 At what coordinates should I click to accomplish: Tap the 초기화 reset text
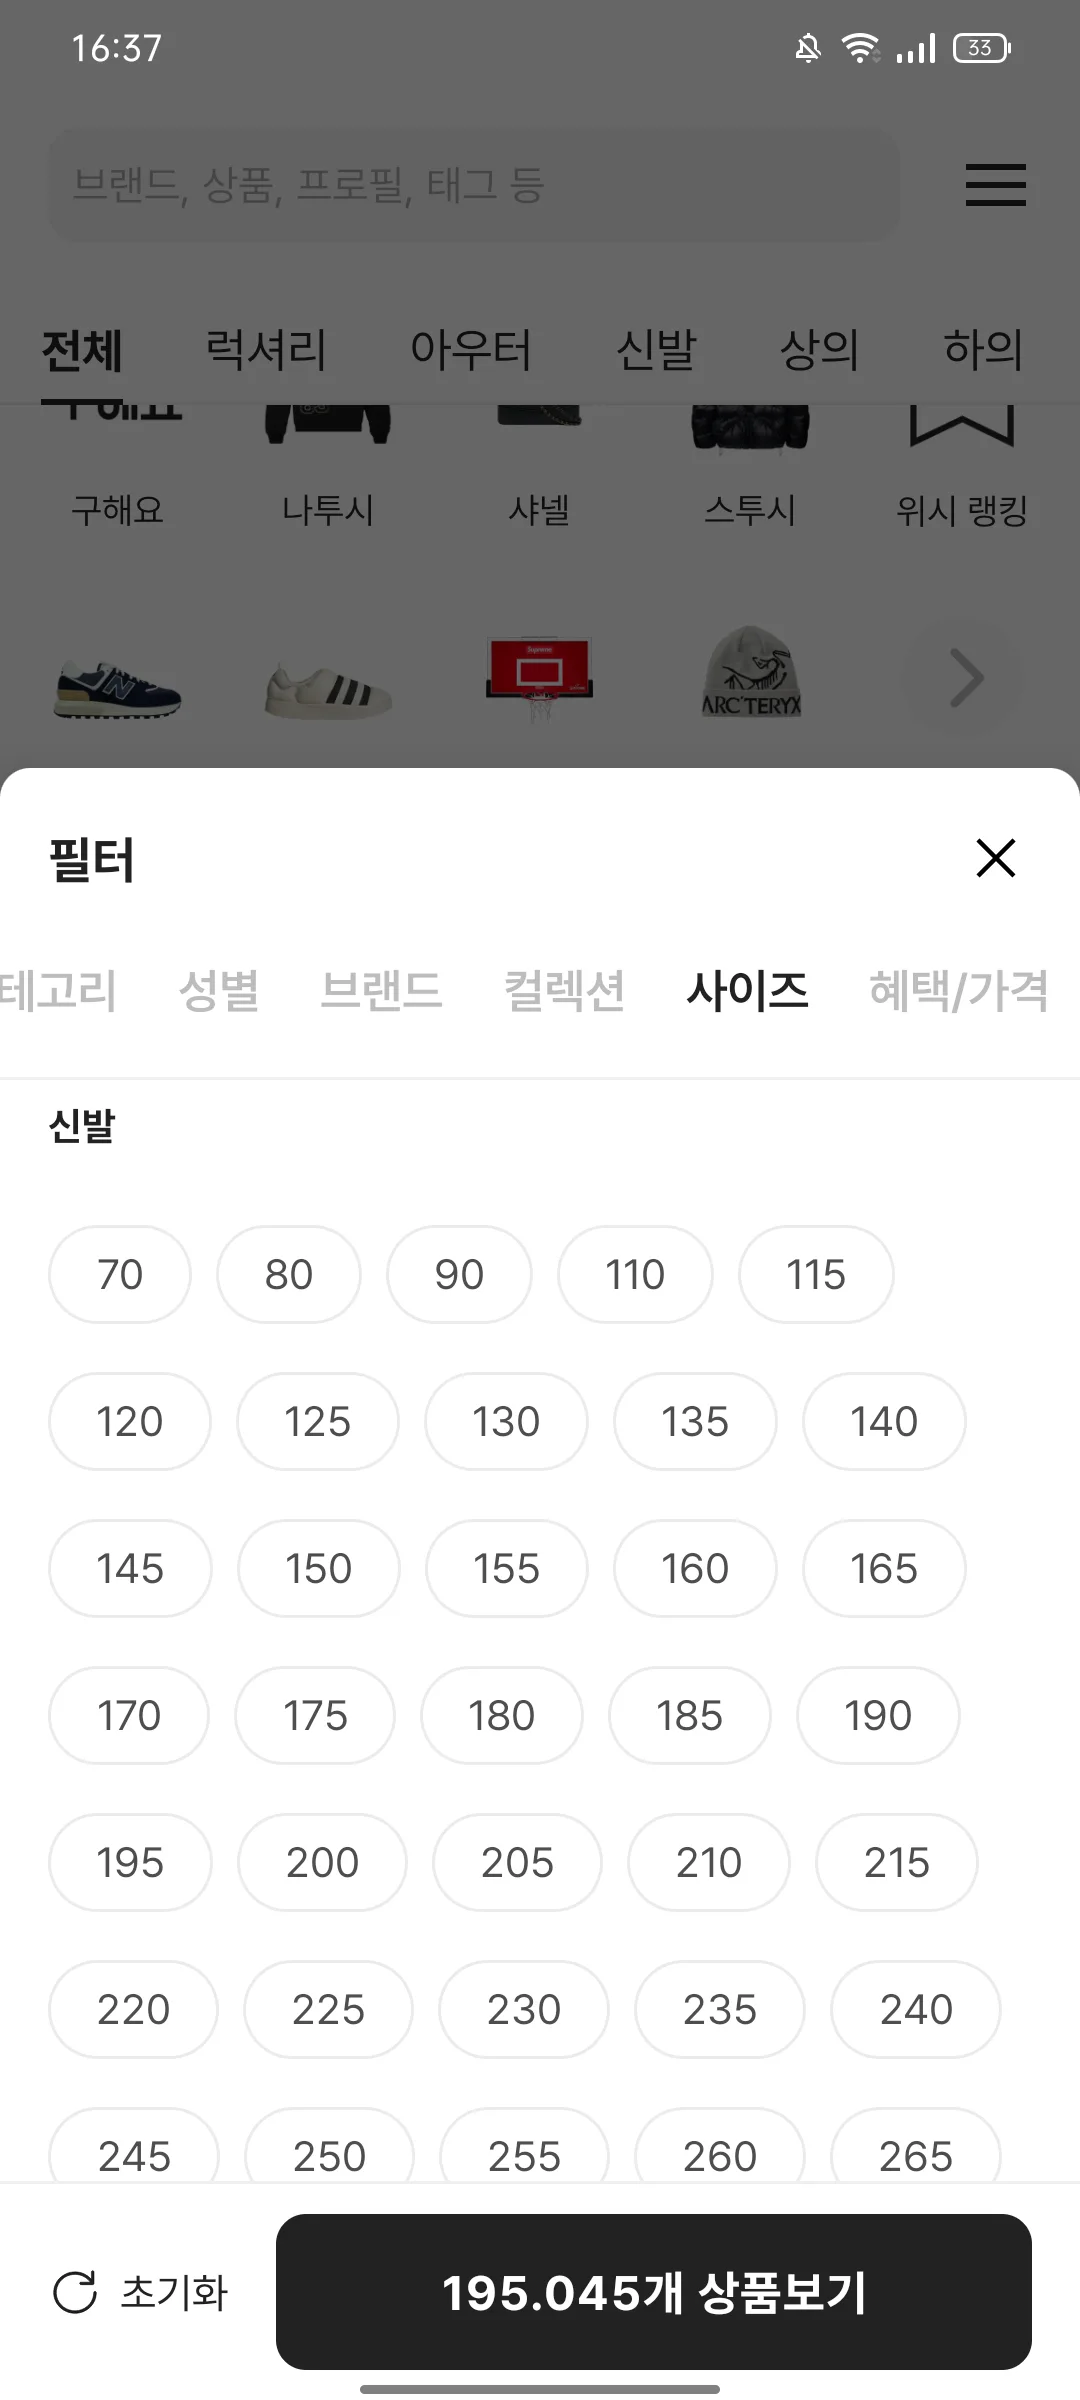click(175, 2292)
